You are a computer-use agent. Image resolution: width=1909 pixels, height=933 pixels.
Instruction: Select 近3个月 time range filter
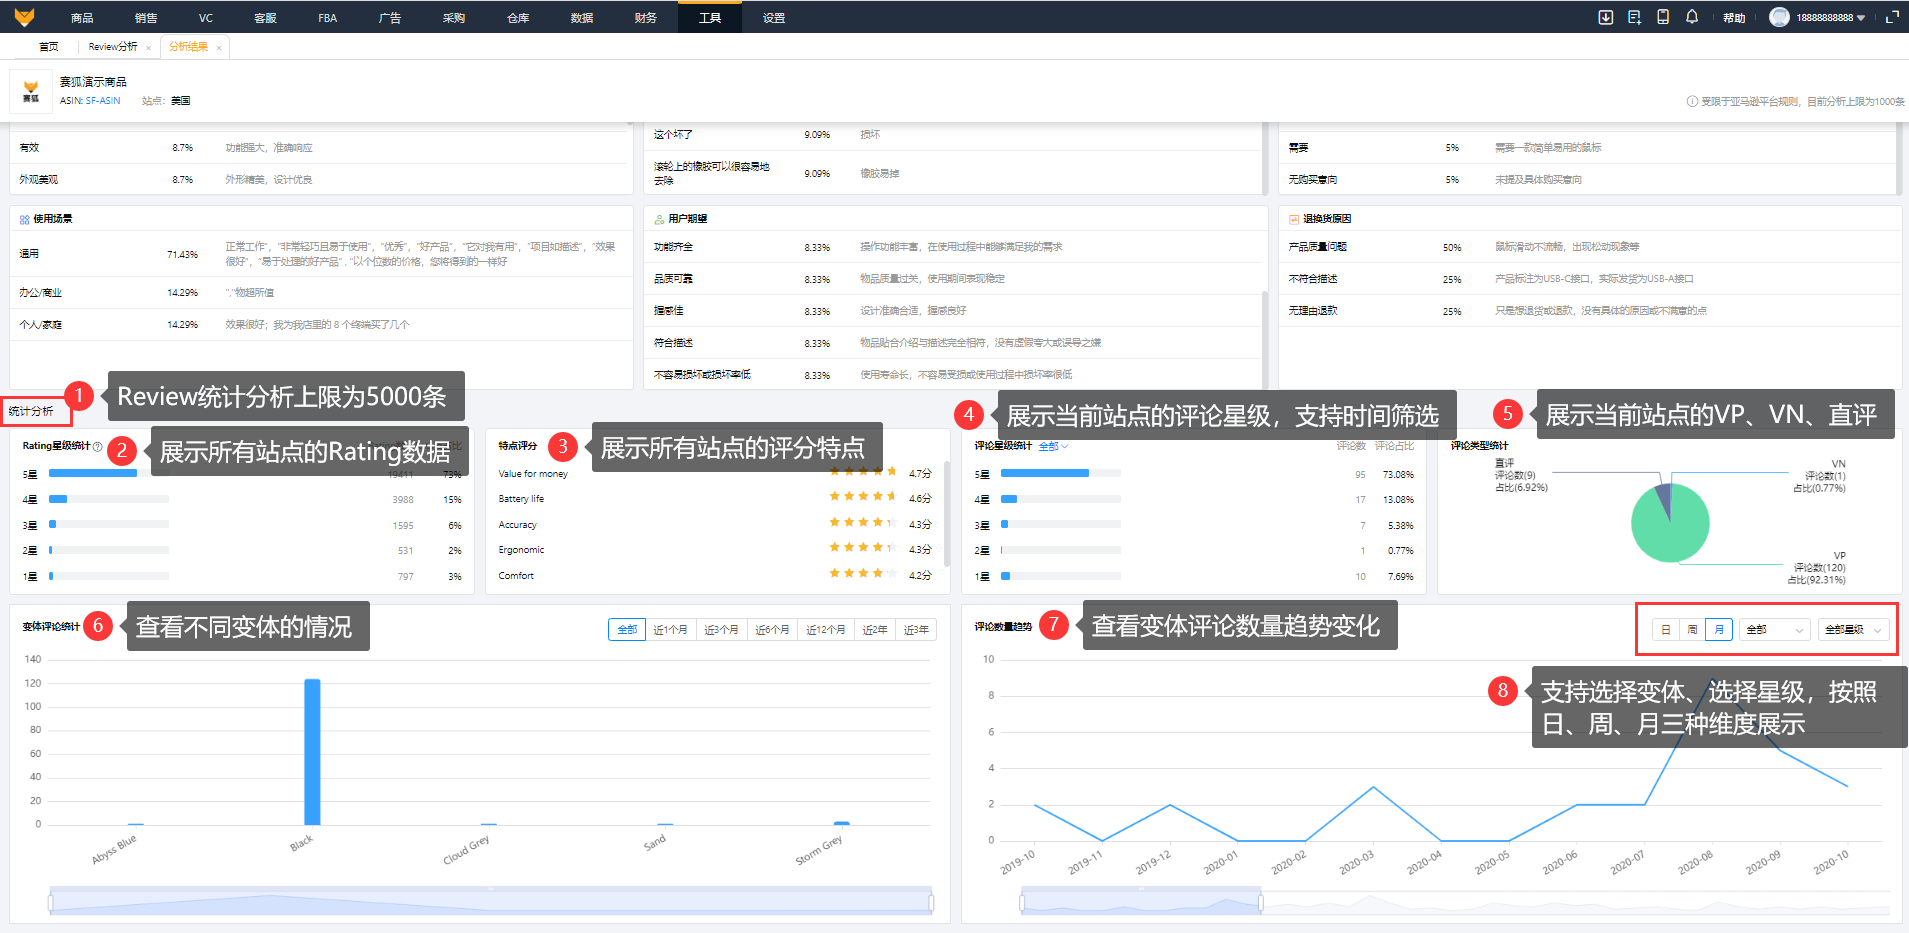pos(721,630)
